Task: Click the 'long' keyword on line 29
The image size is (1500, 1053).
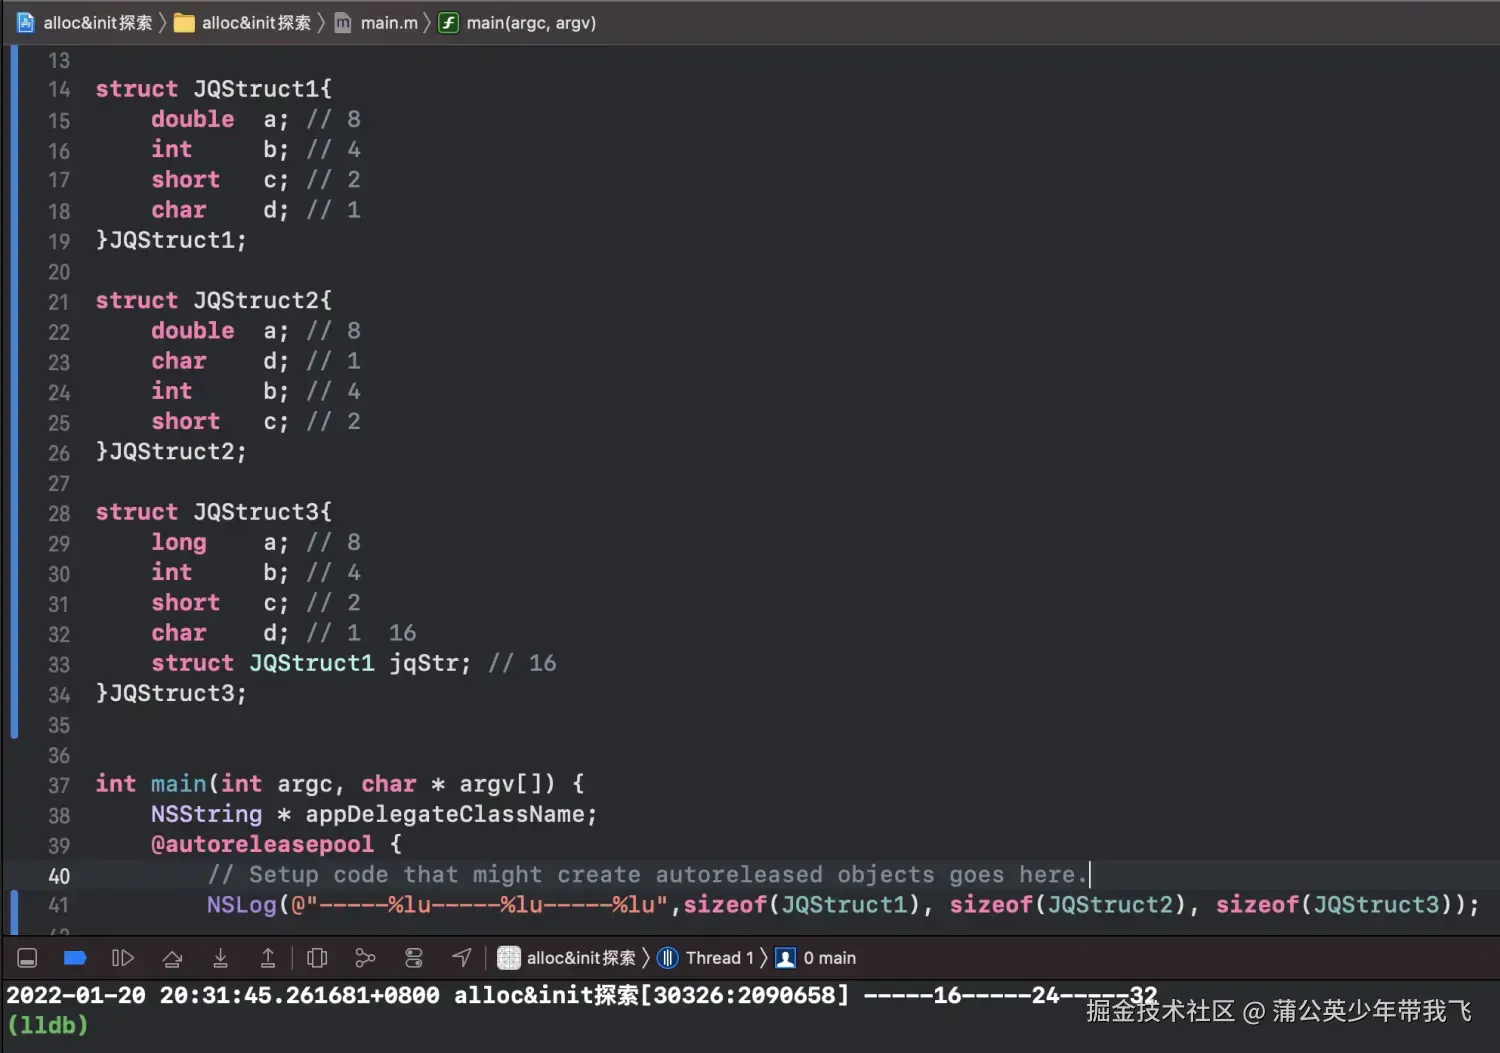Action: 179,542
